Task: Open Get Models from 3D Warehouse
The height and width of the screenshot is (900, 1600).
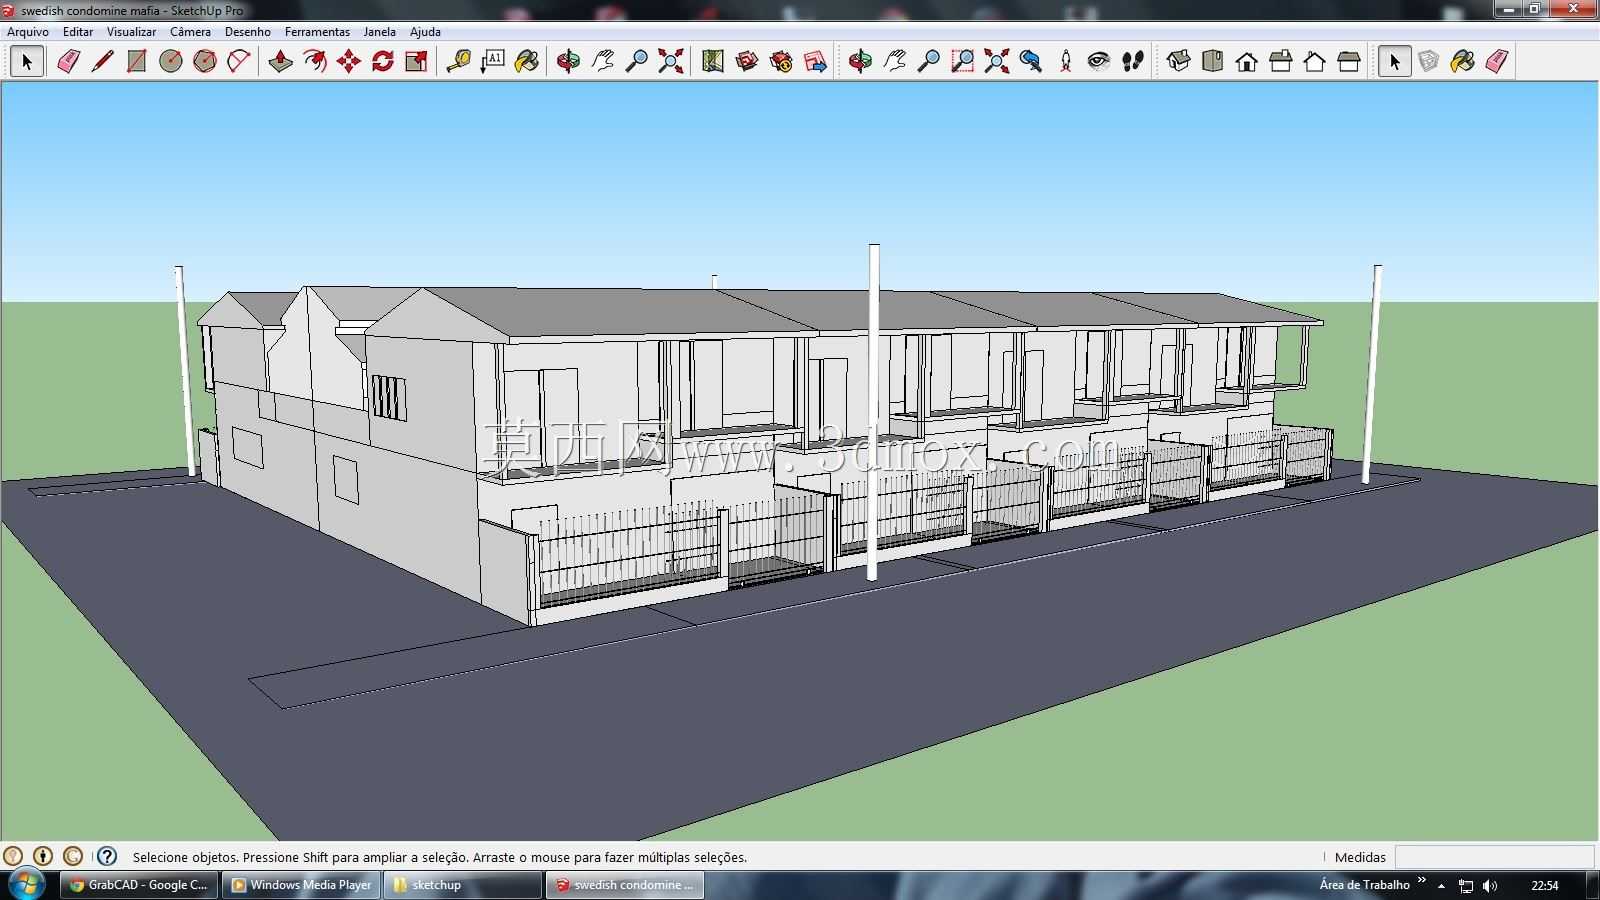Action: click(x=747, y=61)
